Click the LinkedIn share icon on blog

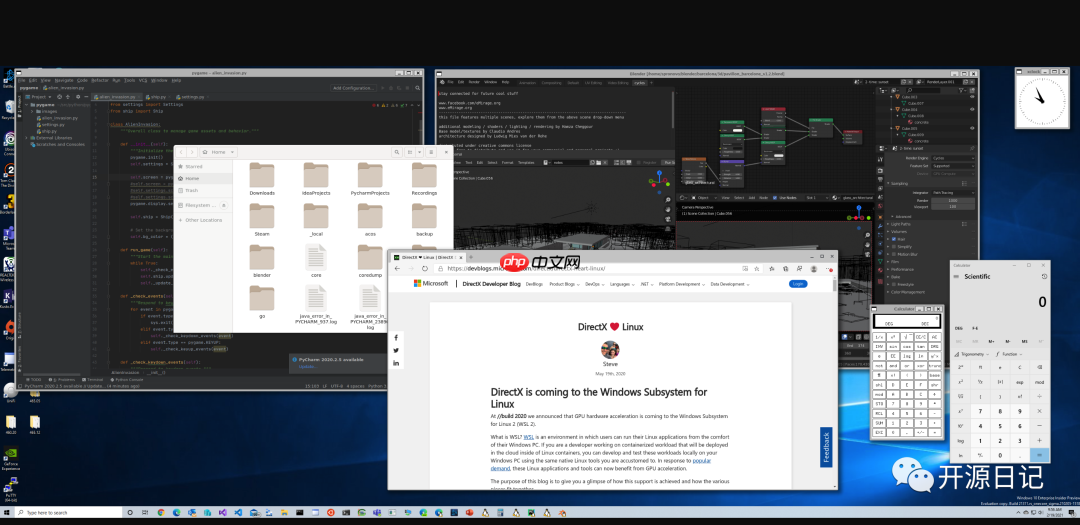point(396,362)
